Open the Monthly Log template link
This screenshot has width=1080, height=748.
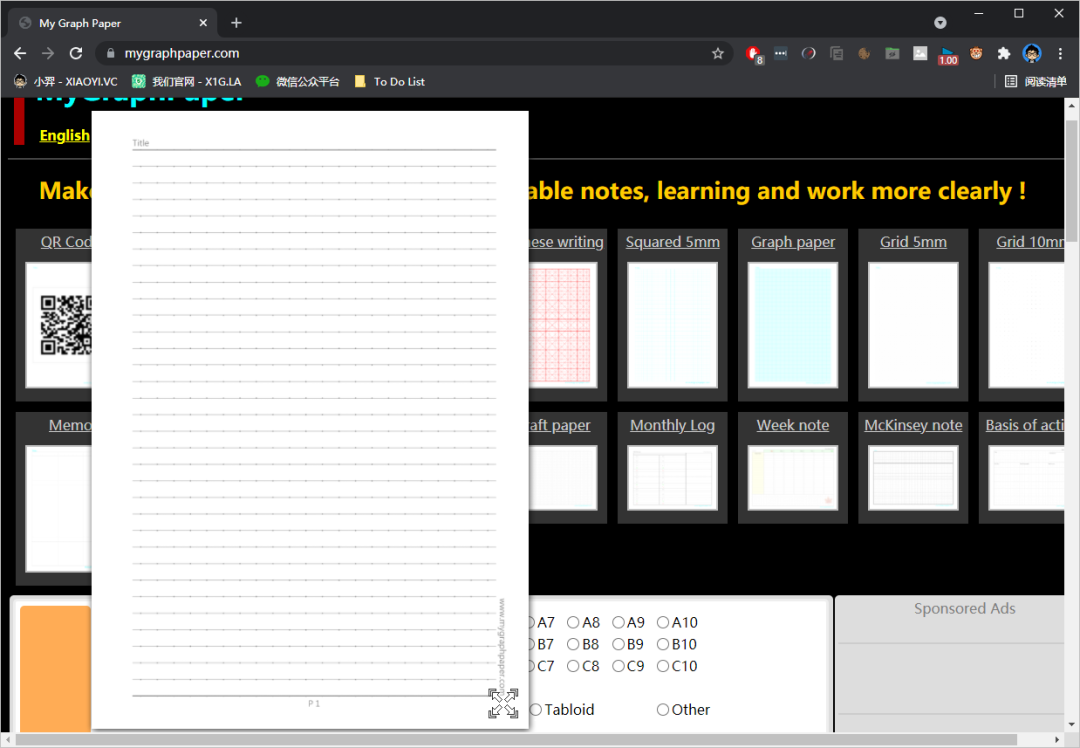pyautogui.click(x=672, y=425)
